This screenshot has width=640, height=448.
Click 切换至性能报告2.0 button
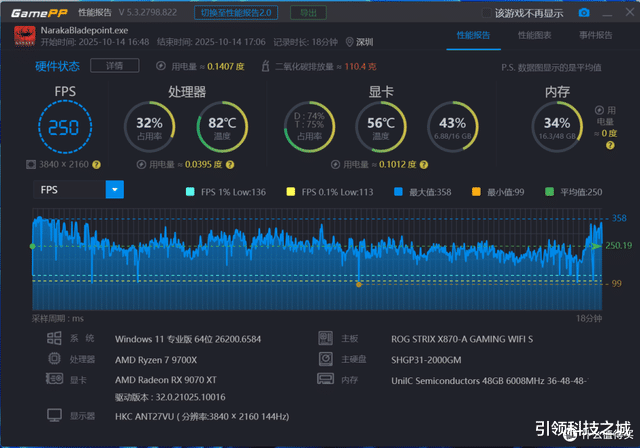[236, 13]
